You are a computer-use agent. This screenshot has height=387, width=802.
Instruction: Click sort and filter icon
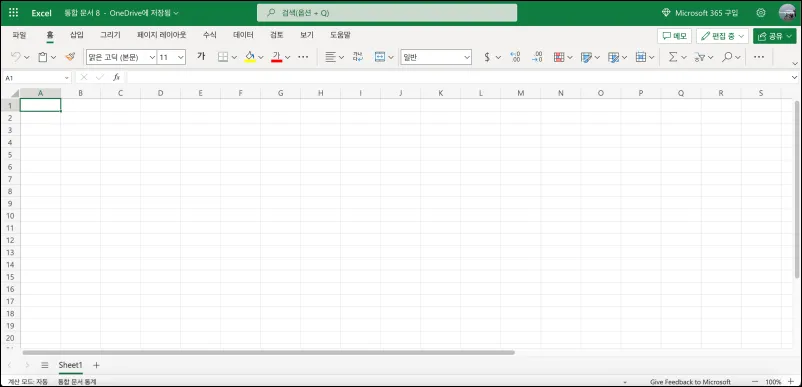point(699,57)
